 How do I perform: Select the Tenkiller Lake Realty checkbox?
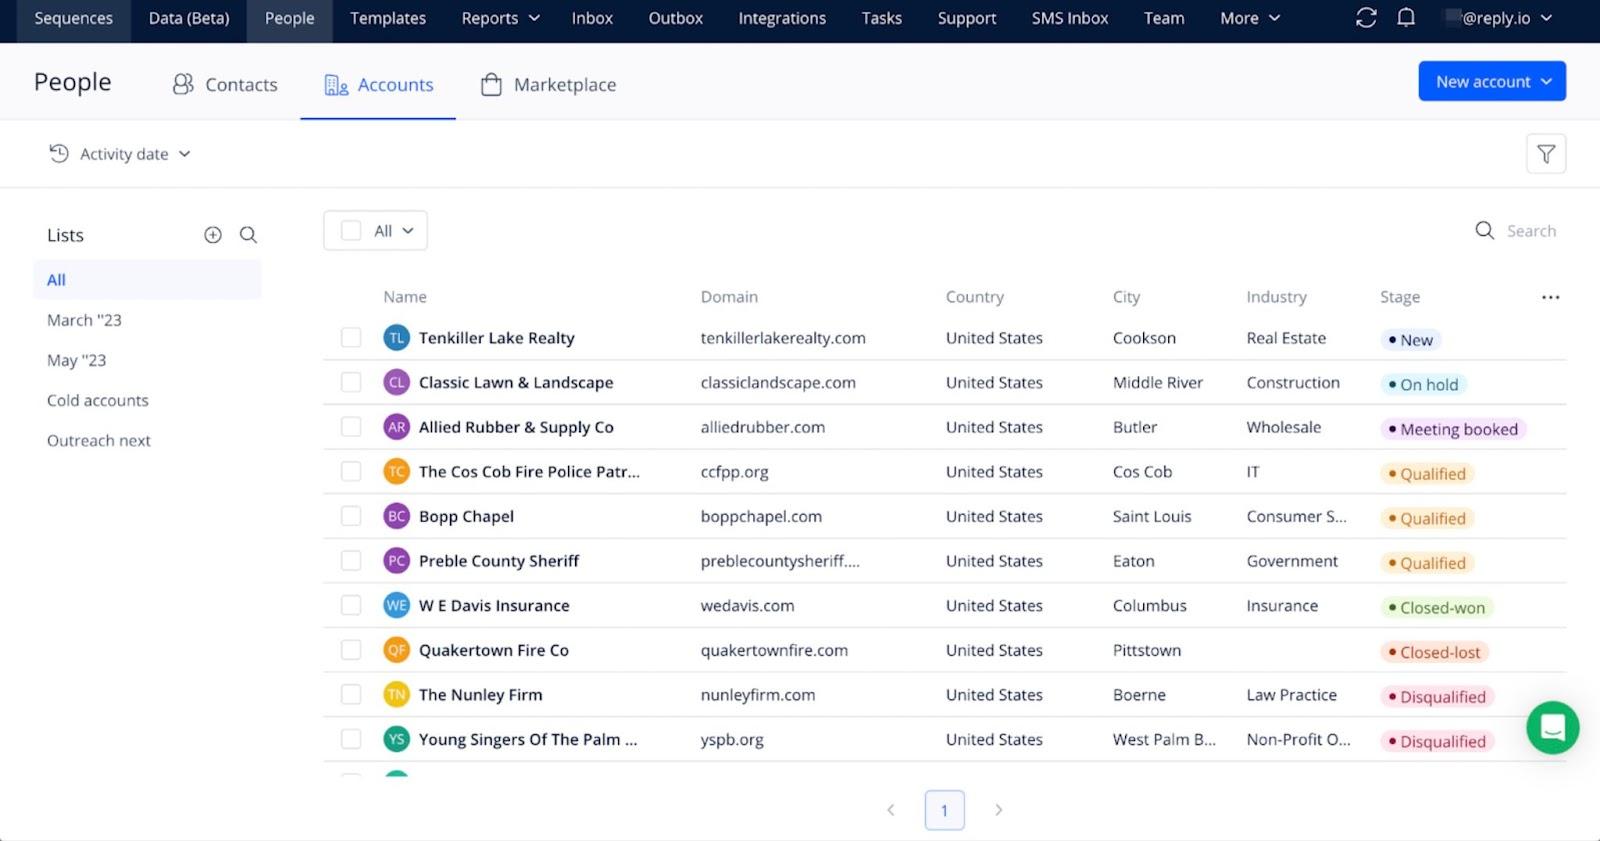click(351, 338)
